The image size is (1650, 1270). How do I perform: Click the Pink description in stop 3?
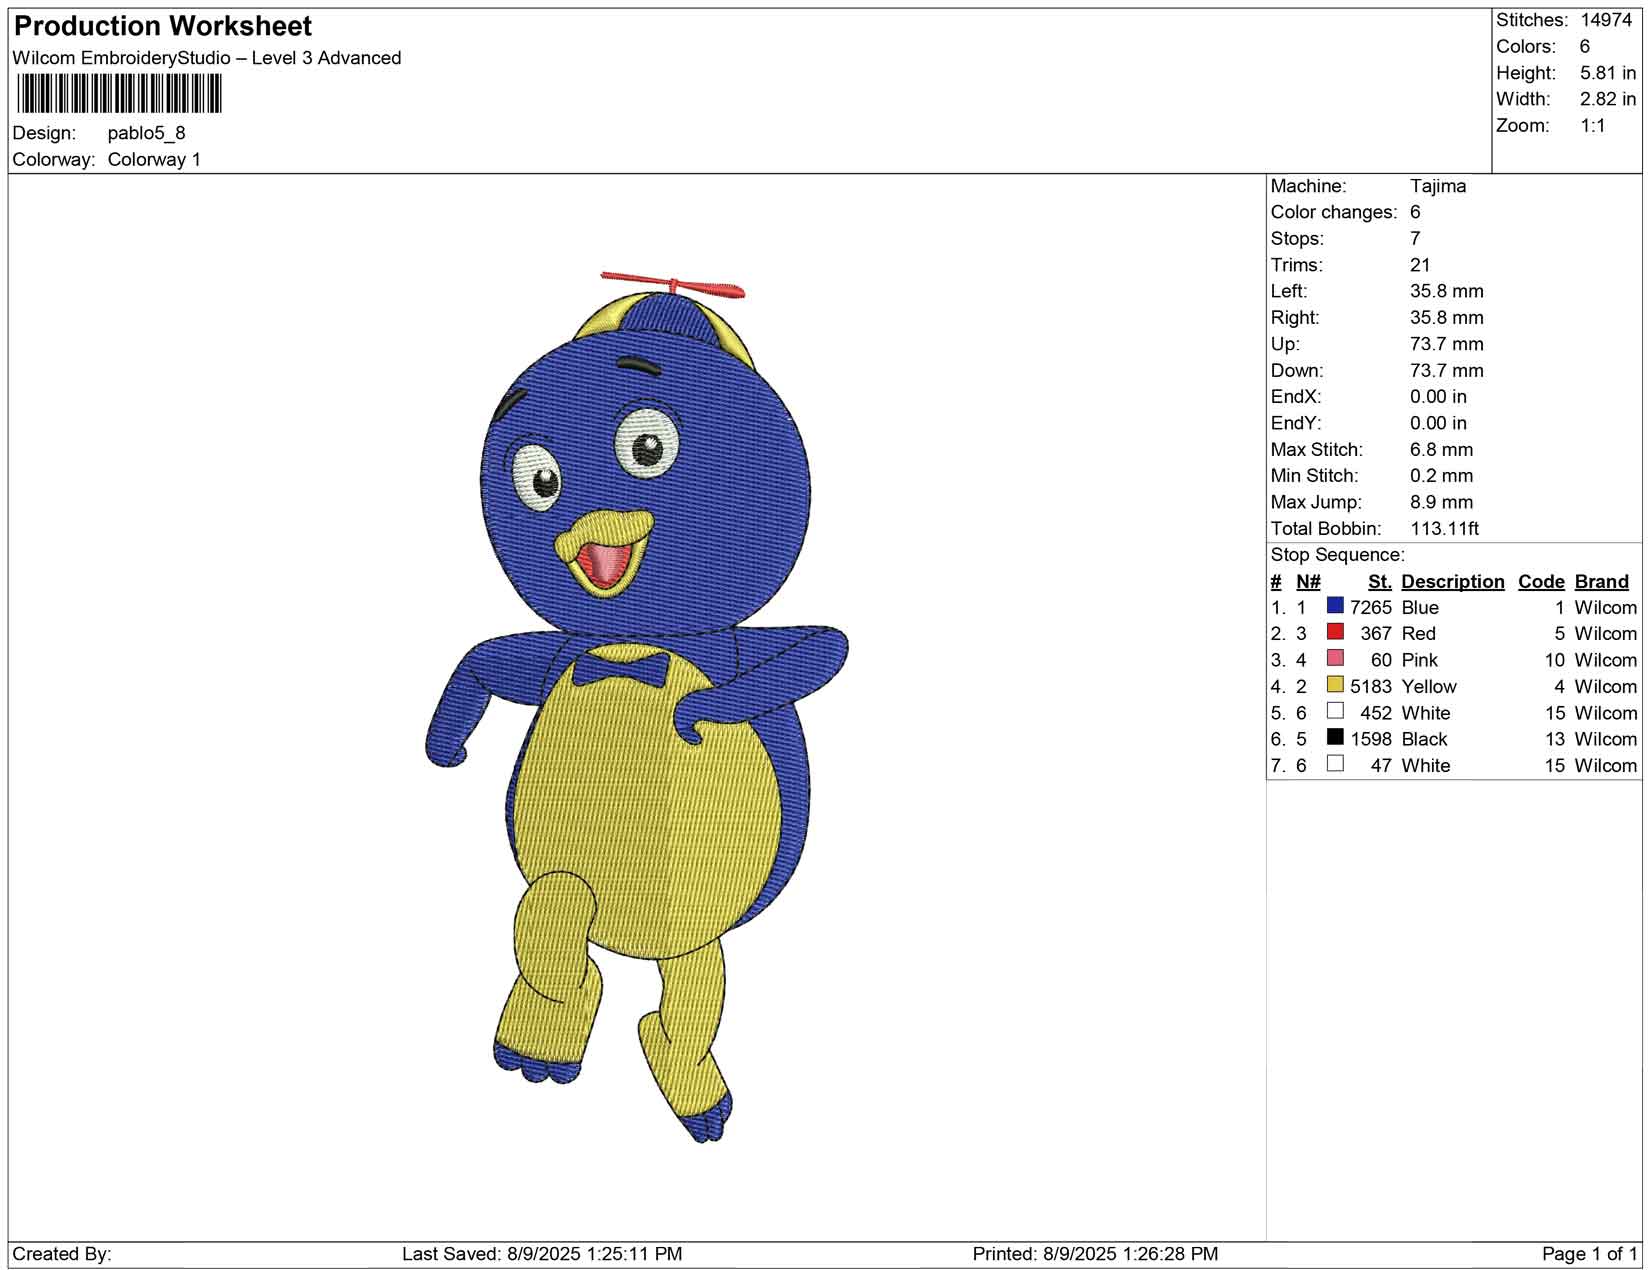coord(1420,661)
